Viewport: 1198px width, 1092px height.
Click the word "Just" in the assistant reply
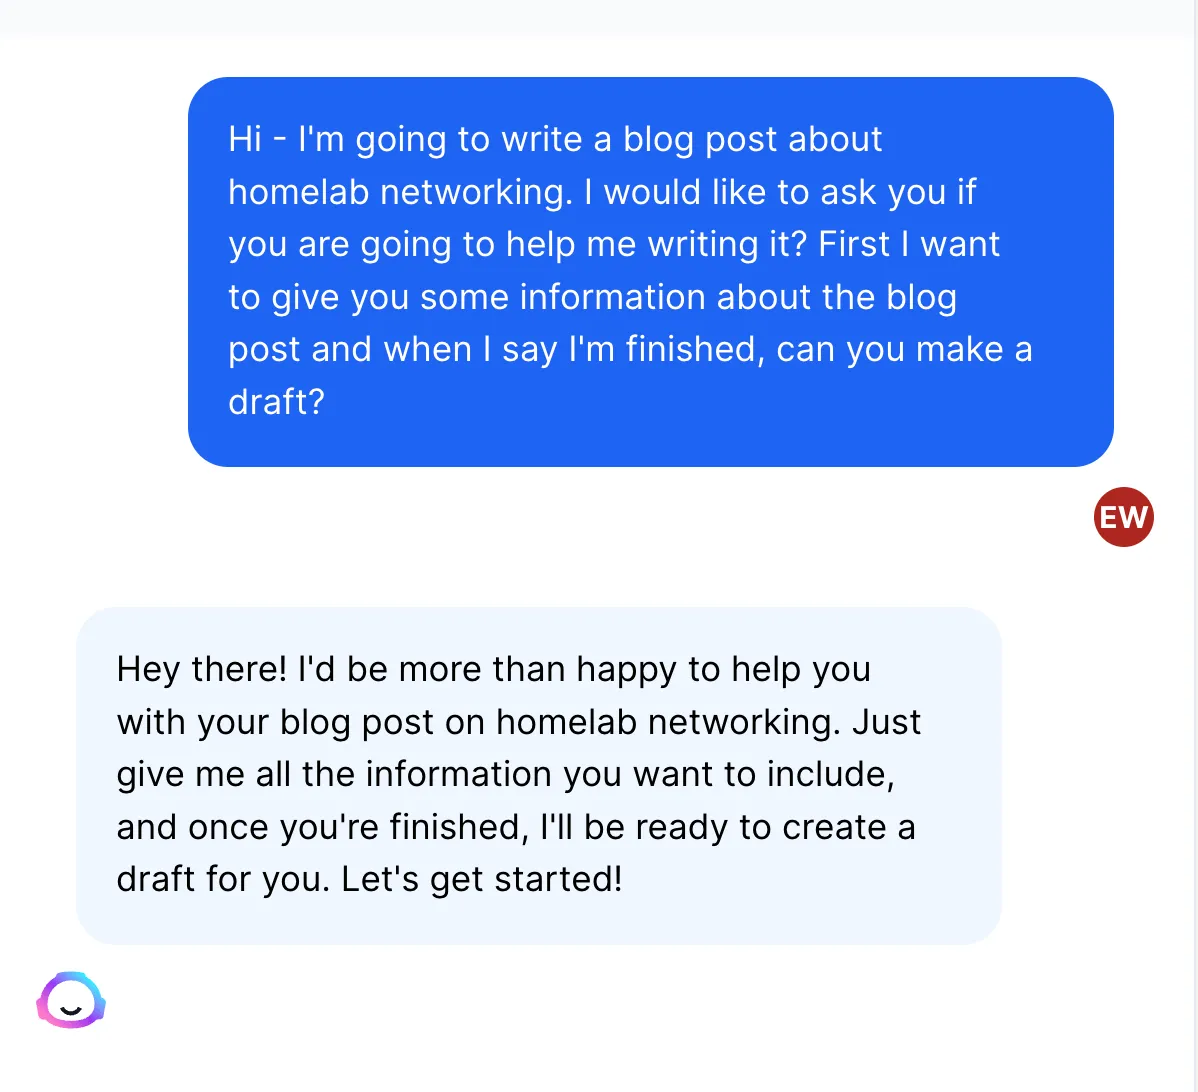pyautogui.click(x=886, y=722)
